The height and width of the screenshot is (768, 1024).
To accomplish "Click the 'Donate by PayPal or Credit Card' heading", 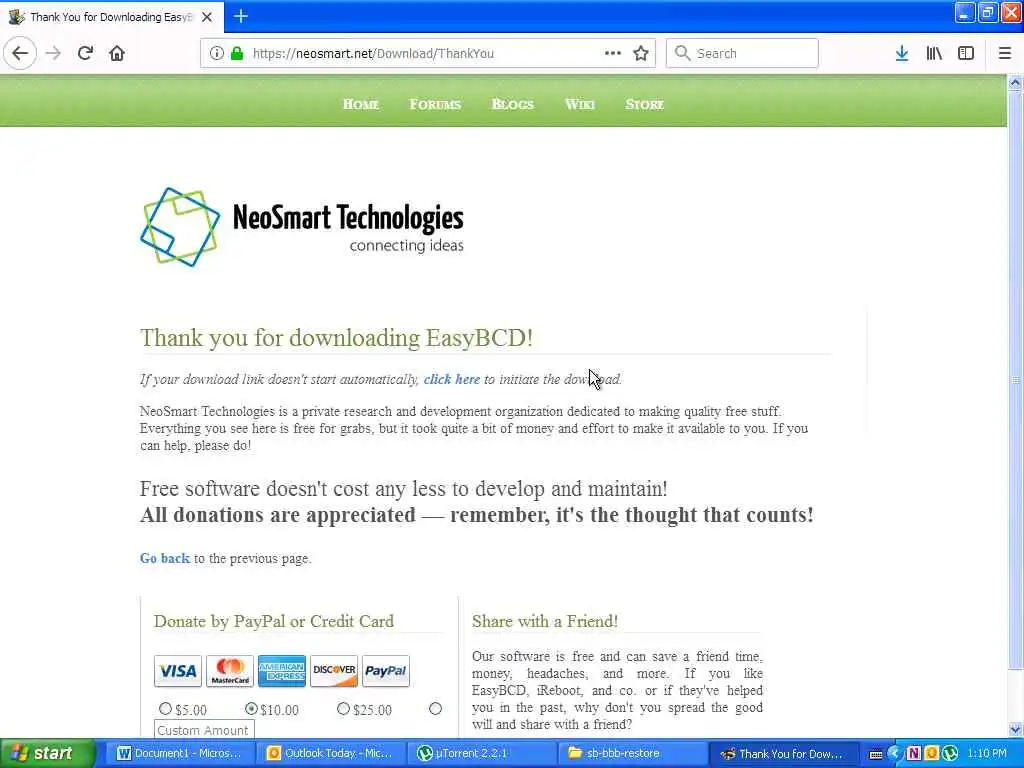I will click(274, 621).
